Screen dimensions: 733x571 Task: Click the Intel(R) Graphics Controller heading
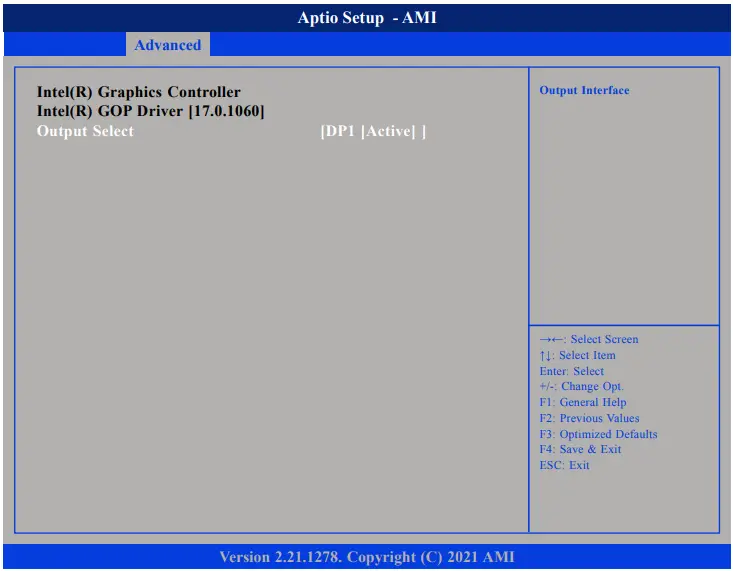[x=139, y=92]
